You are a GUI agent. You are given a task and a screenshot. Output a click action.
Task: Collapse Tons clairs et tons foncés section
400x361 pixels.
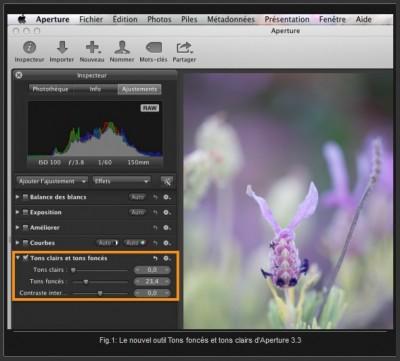click(18, 258)
